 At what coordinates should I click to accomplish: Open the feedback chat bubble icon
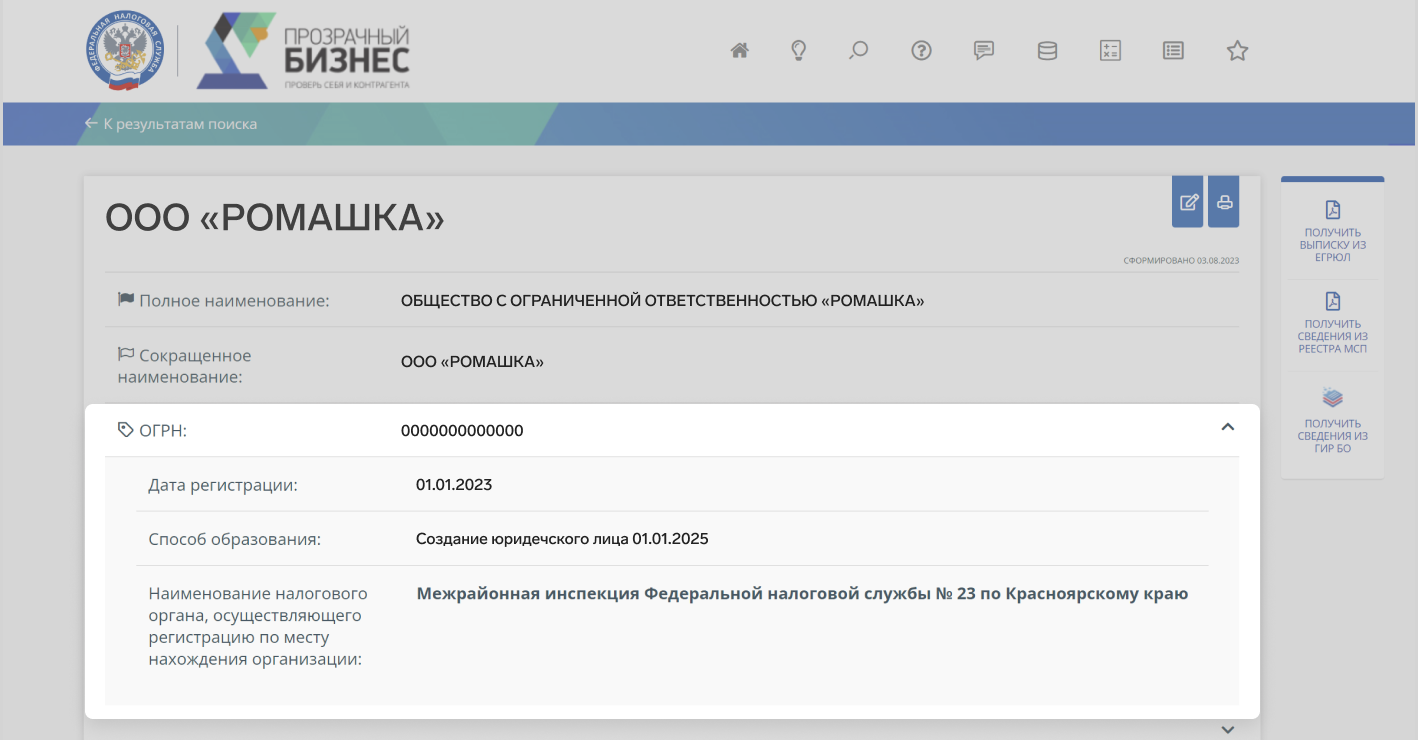pos(984,51)
